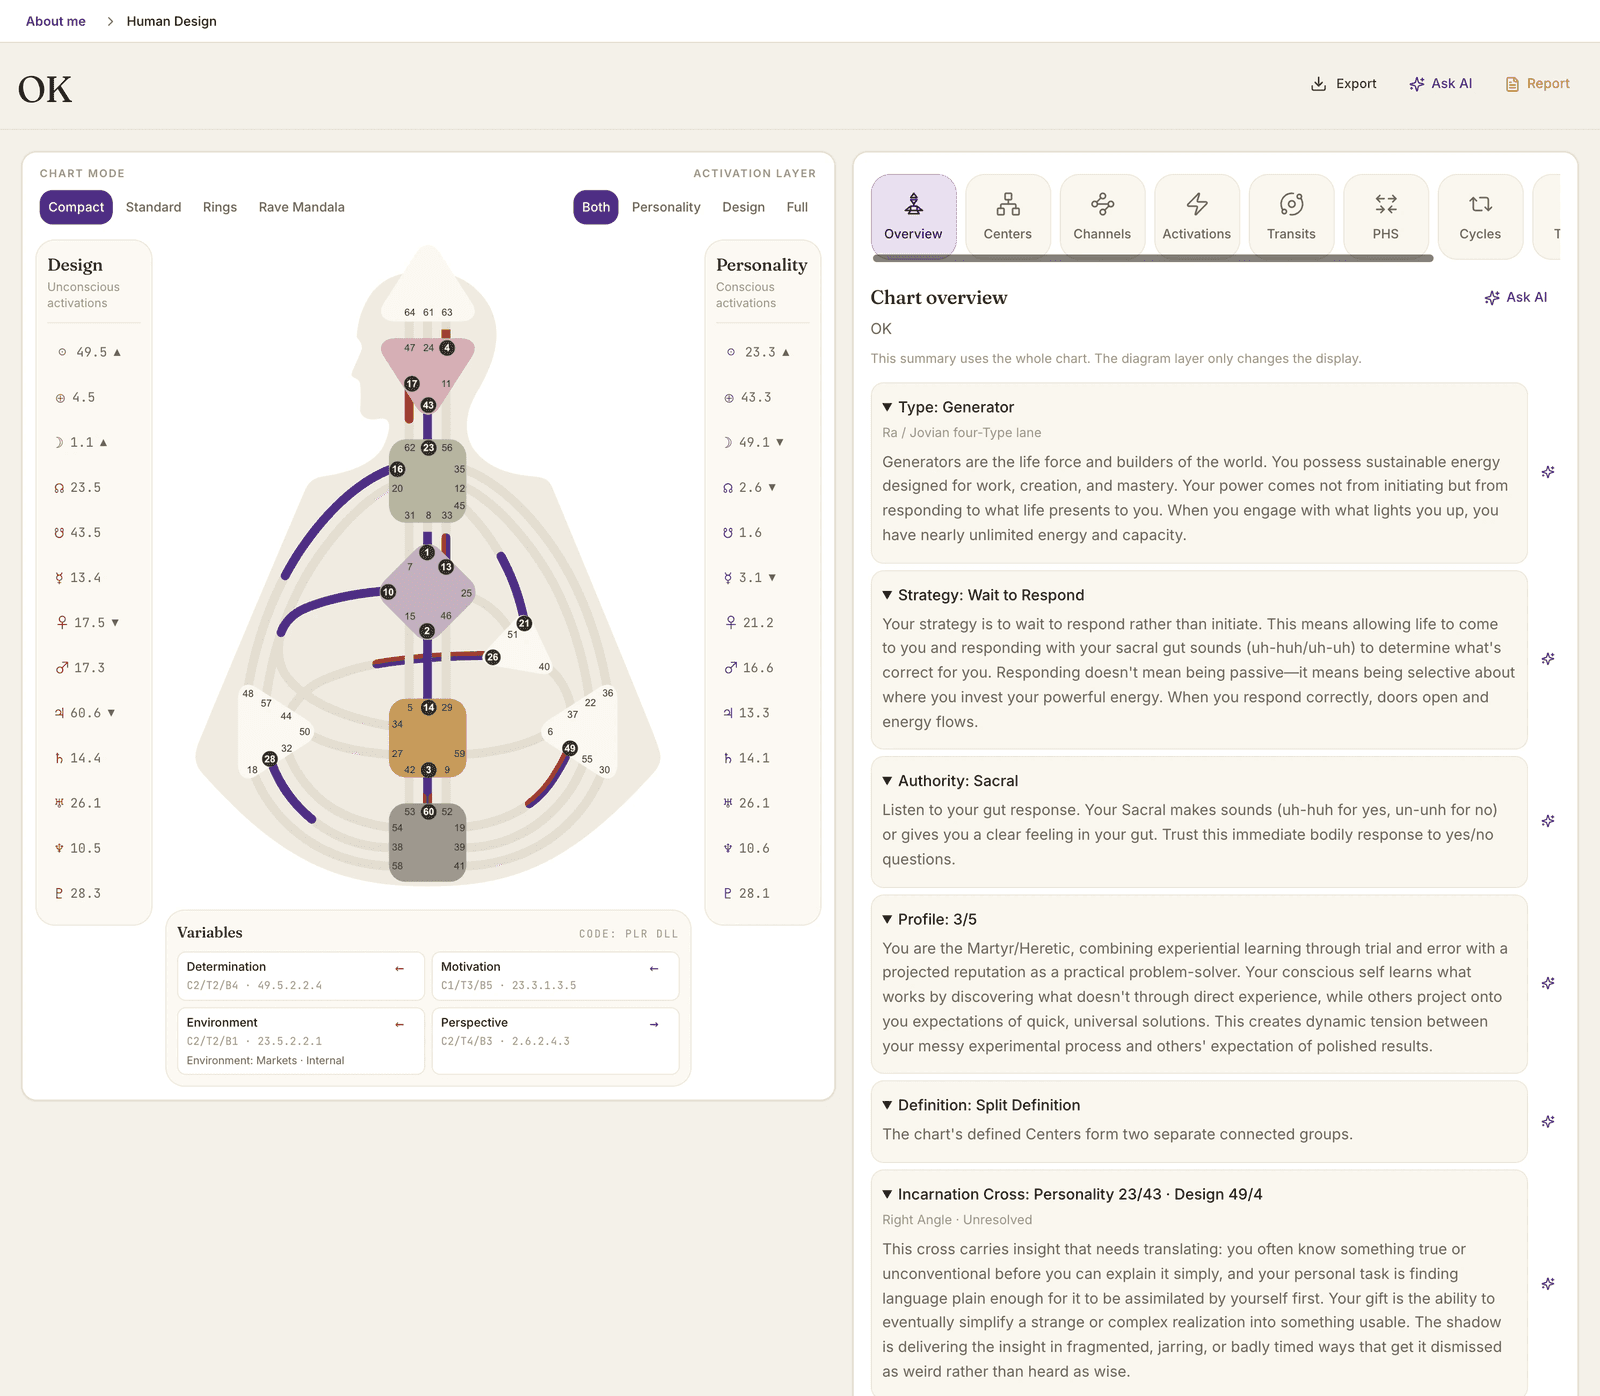Collapse the Strategy: Wait to Respond section

(887, 595)
